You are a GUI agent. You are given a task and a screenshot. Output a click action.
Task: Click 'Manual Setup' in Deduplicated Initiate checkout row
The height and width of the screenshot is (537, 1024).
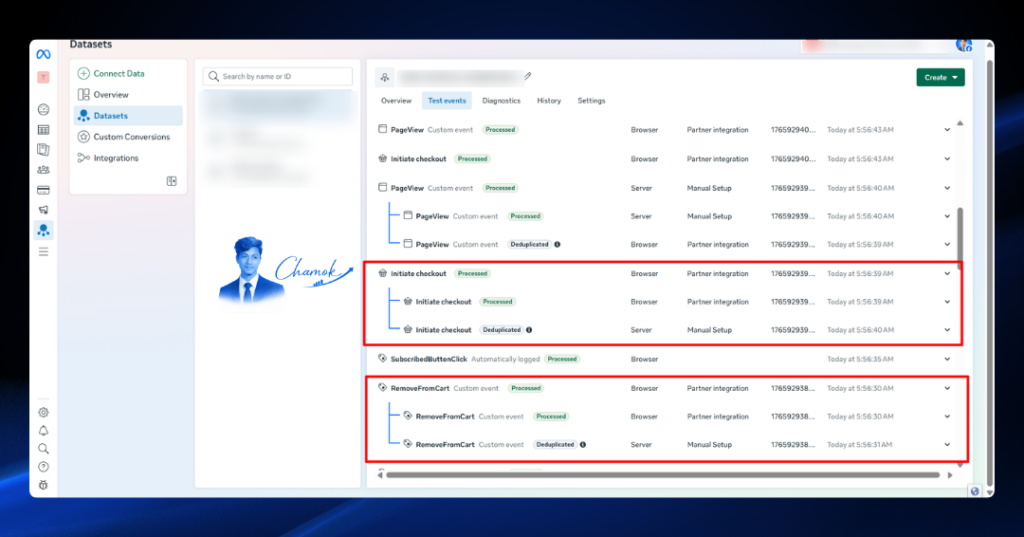point(709,330)
